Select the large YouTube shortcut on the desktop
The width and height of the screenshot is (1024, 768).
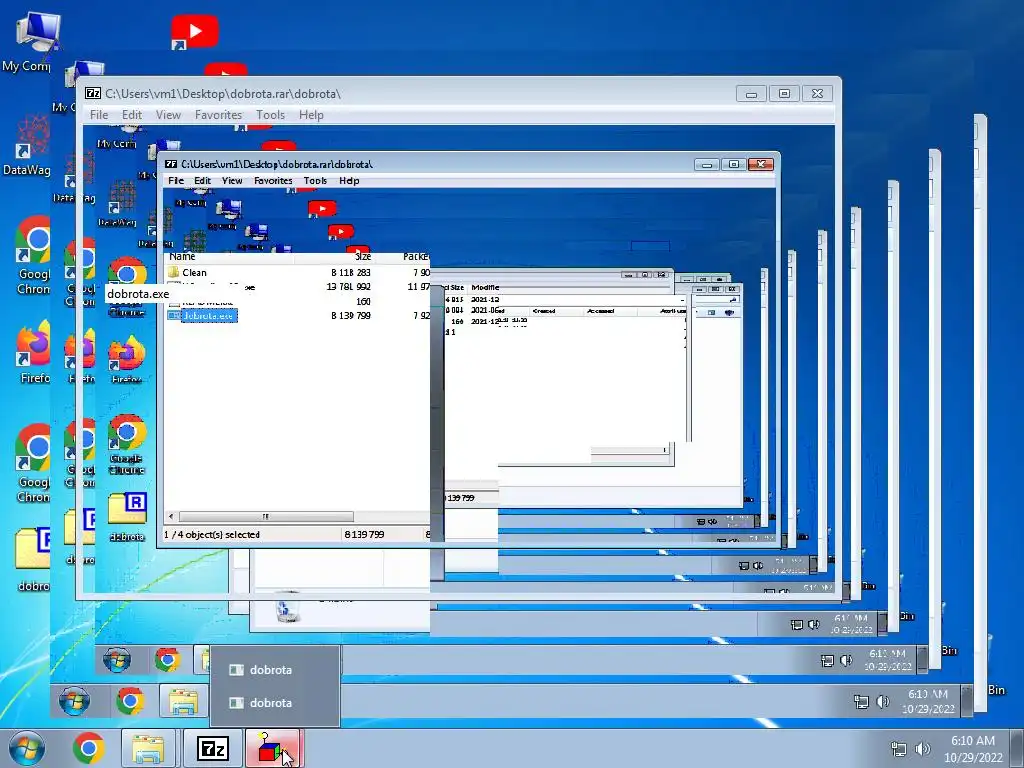coord(194,31)
